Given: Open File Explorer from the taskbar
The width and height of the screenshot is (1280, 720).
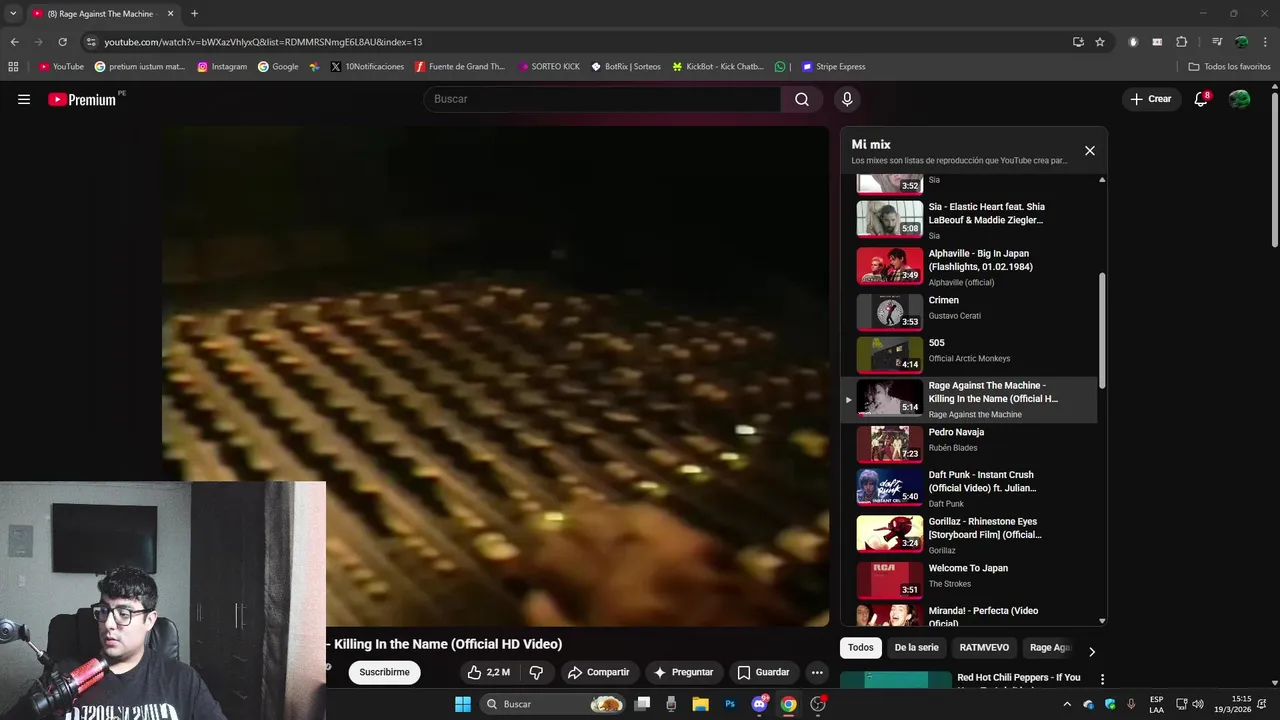Looking at the screenshot, I should coord(700,704).
